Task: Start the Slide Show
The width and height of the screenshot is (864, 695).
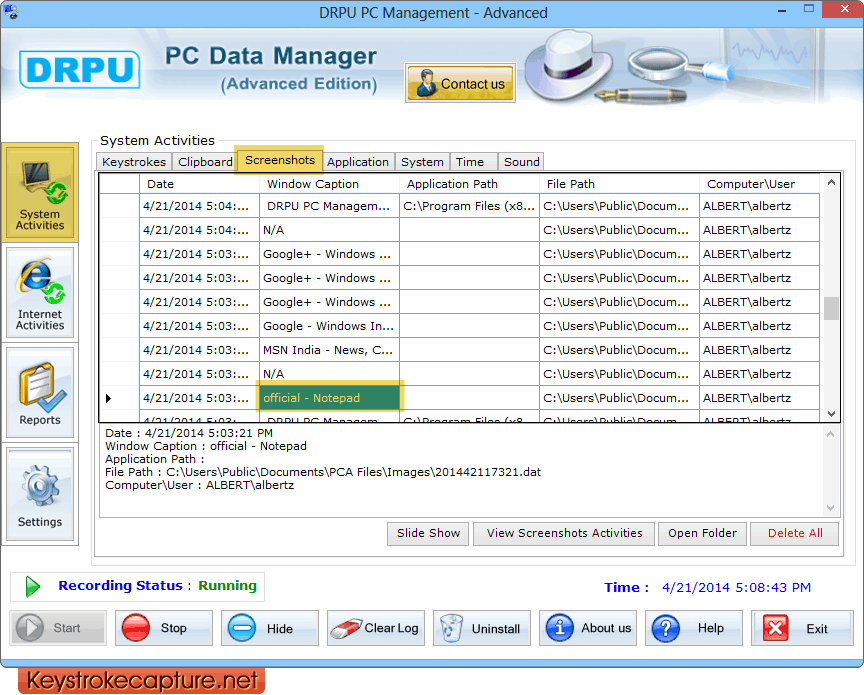Action: (x=428, y=534)
